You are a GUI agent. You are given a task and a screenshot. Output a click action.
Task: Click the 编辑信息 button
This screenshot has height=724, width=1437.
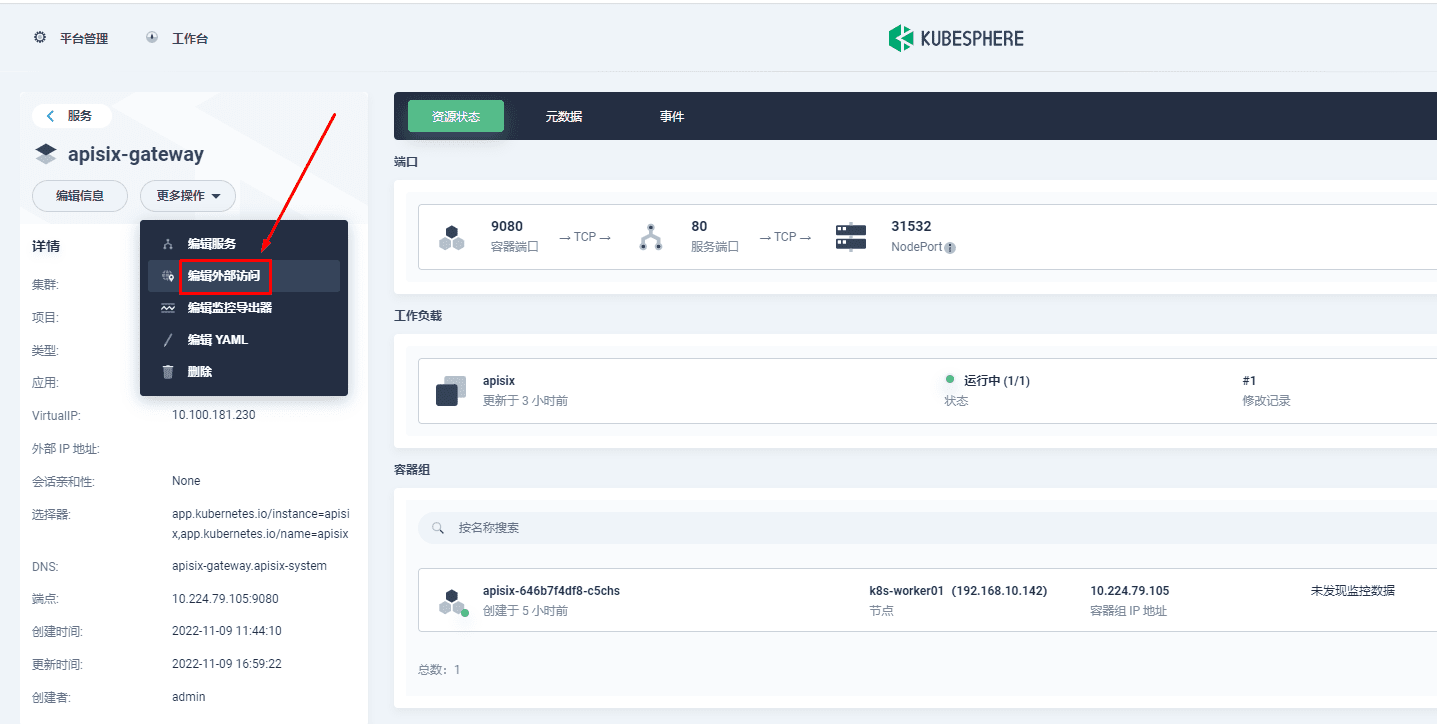click(80, 196)
